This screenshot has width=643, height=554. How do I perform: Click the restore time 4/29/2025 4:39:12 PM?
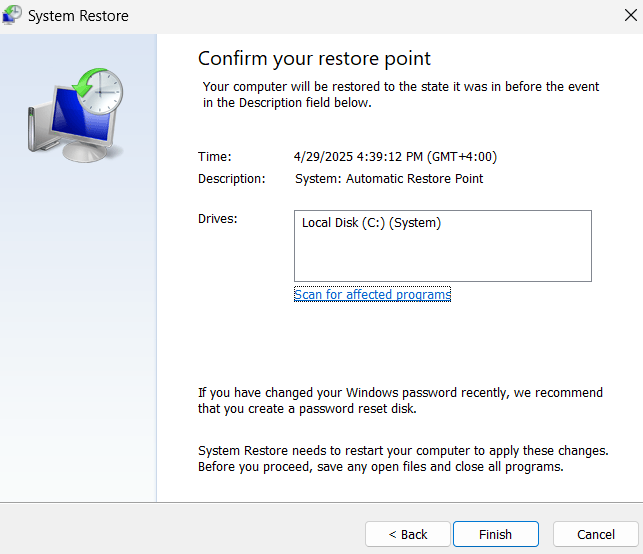(395, 157)
